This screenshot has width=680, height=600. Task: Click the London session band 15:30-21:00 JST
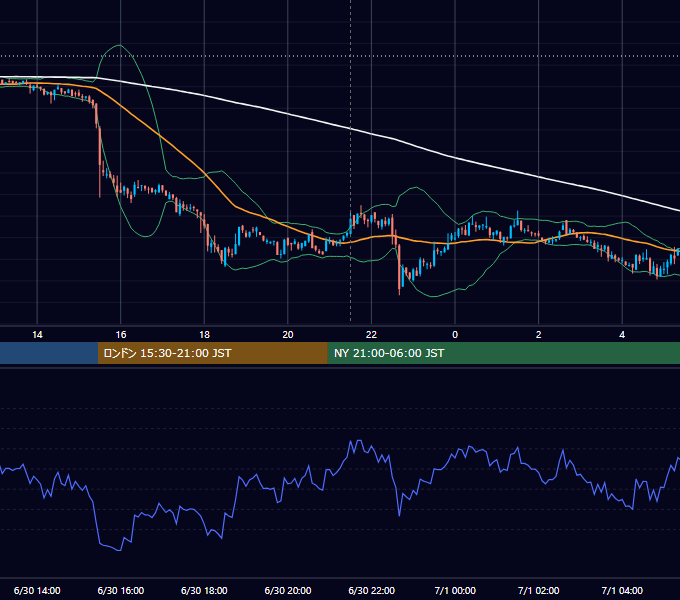(x=212, y=353)
